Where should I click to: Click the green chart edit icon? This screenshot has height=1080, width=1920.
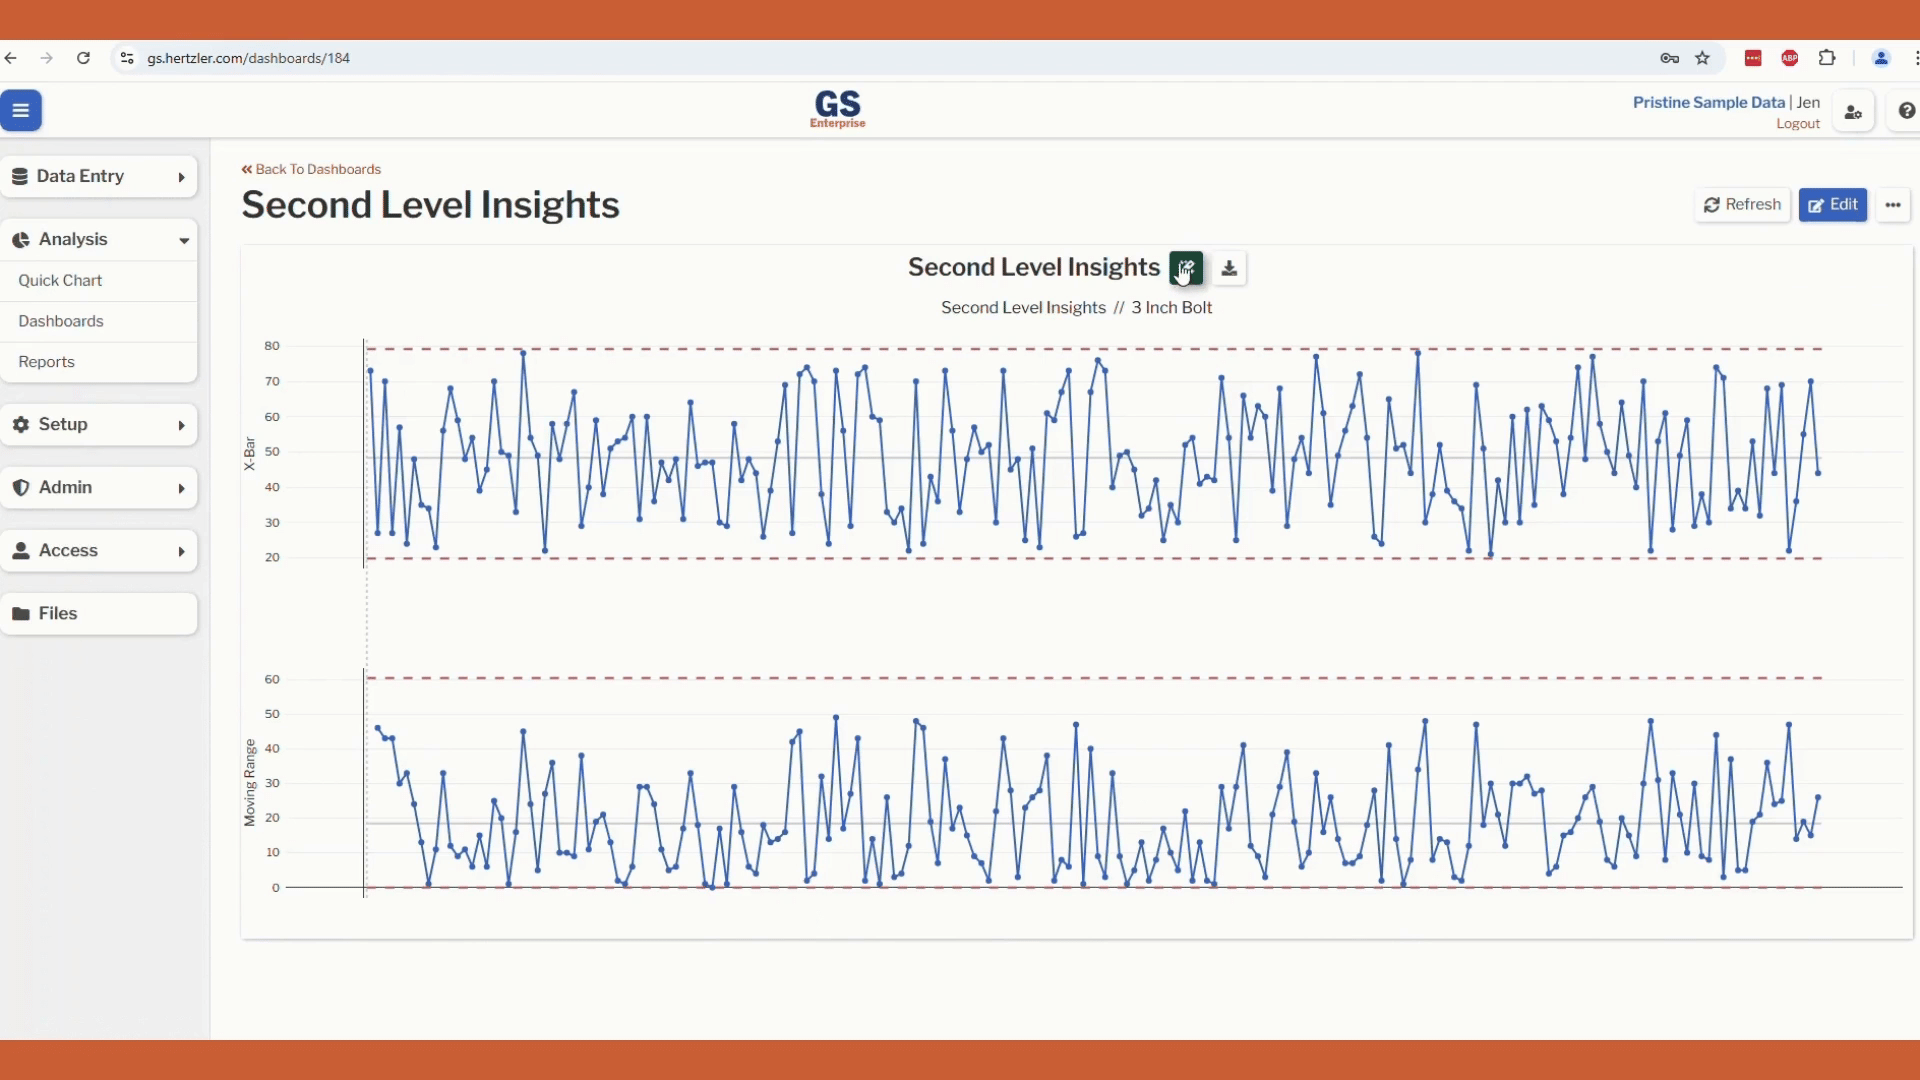(x=1186, y=268)
